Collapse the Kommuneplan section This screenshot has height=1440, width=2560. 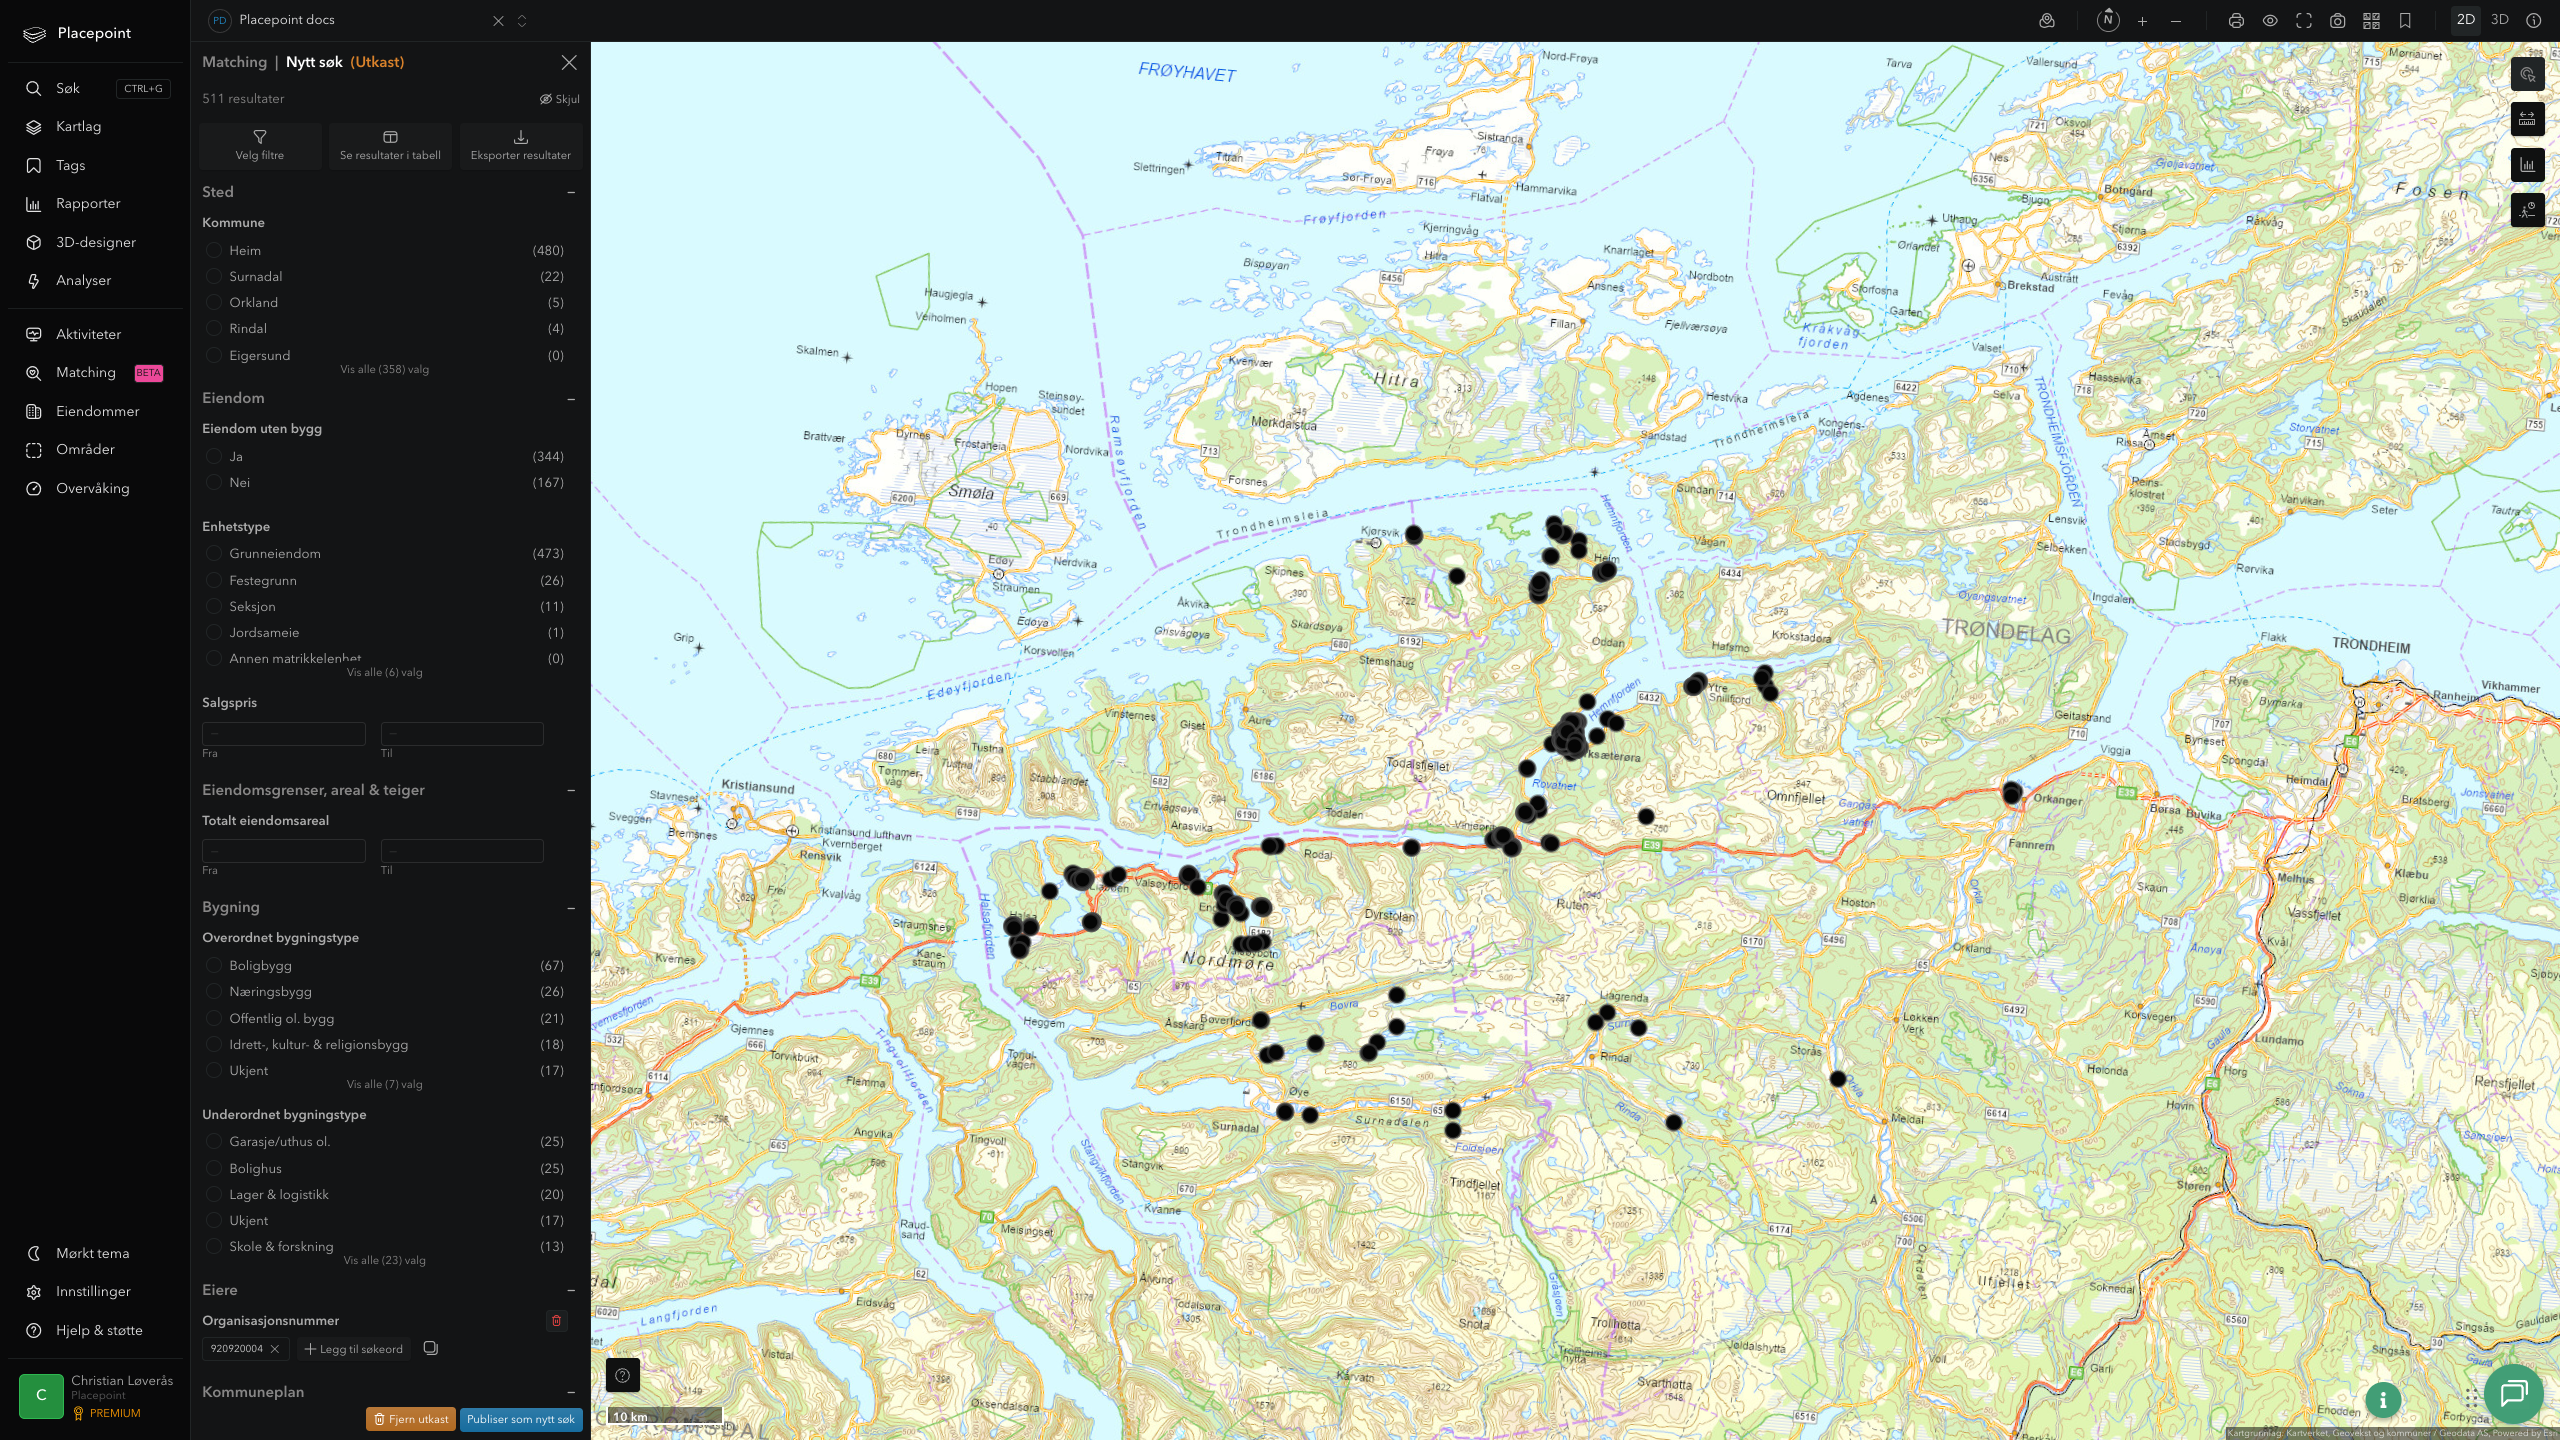[571, 1392]
